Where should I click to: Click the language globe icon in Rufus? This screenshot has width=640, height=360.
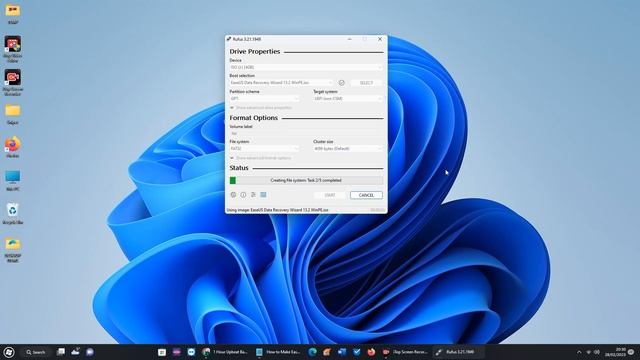[x=233, y=195]
